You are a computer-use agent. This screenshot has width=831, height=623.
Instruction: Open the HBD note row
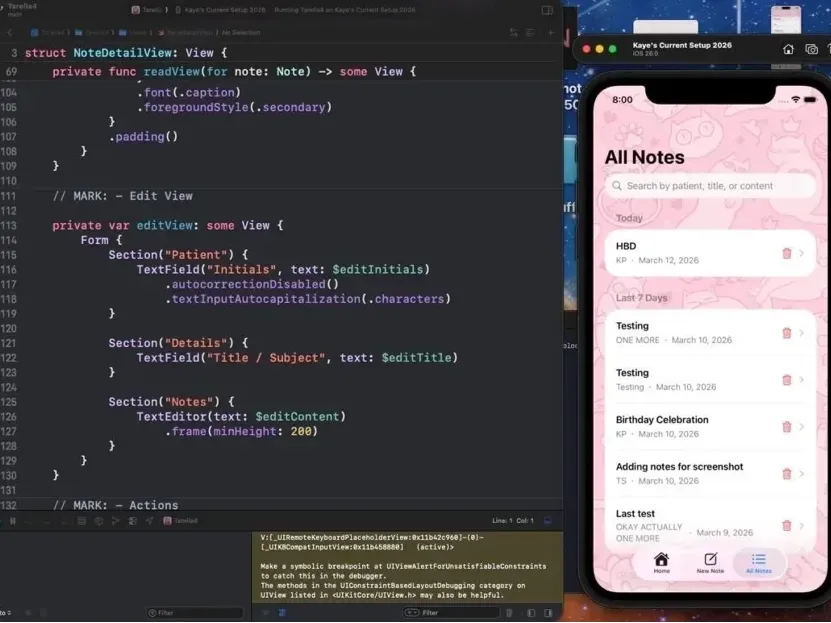(710, 253)
